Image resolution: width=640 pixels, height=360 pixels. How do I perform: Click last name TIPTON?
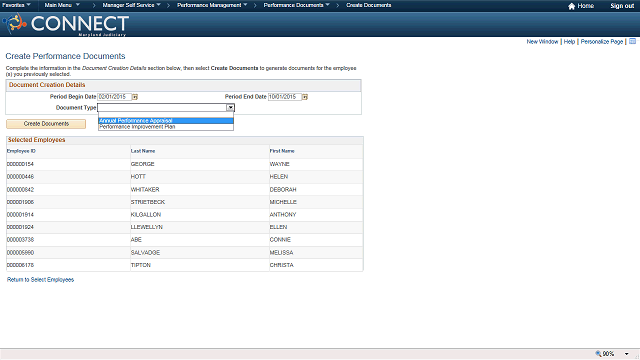point(141,265)
